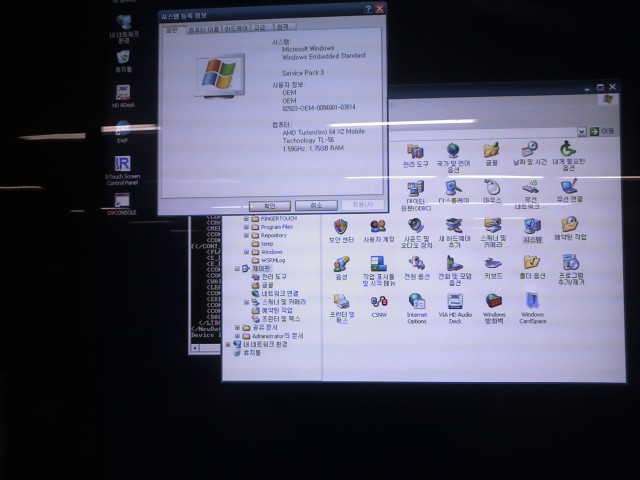This screenshot has height=480, width=640.
Task: Select the HD ADeck desktop icon
Action: (123, 96)
